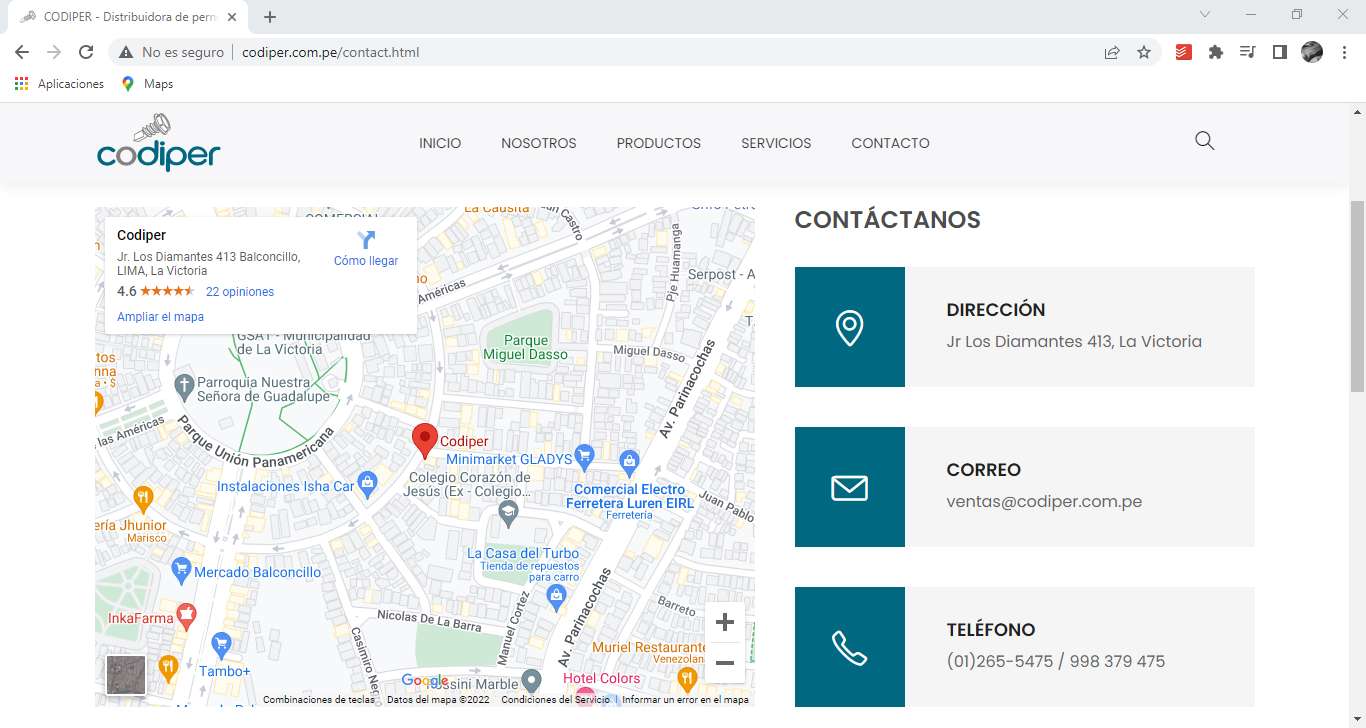Click La Casa del Turbo marker

(557, 596)
